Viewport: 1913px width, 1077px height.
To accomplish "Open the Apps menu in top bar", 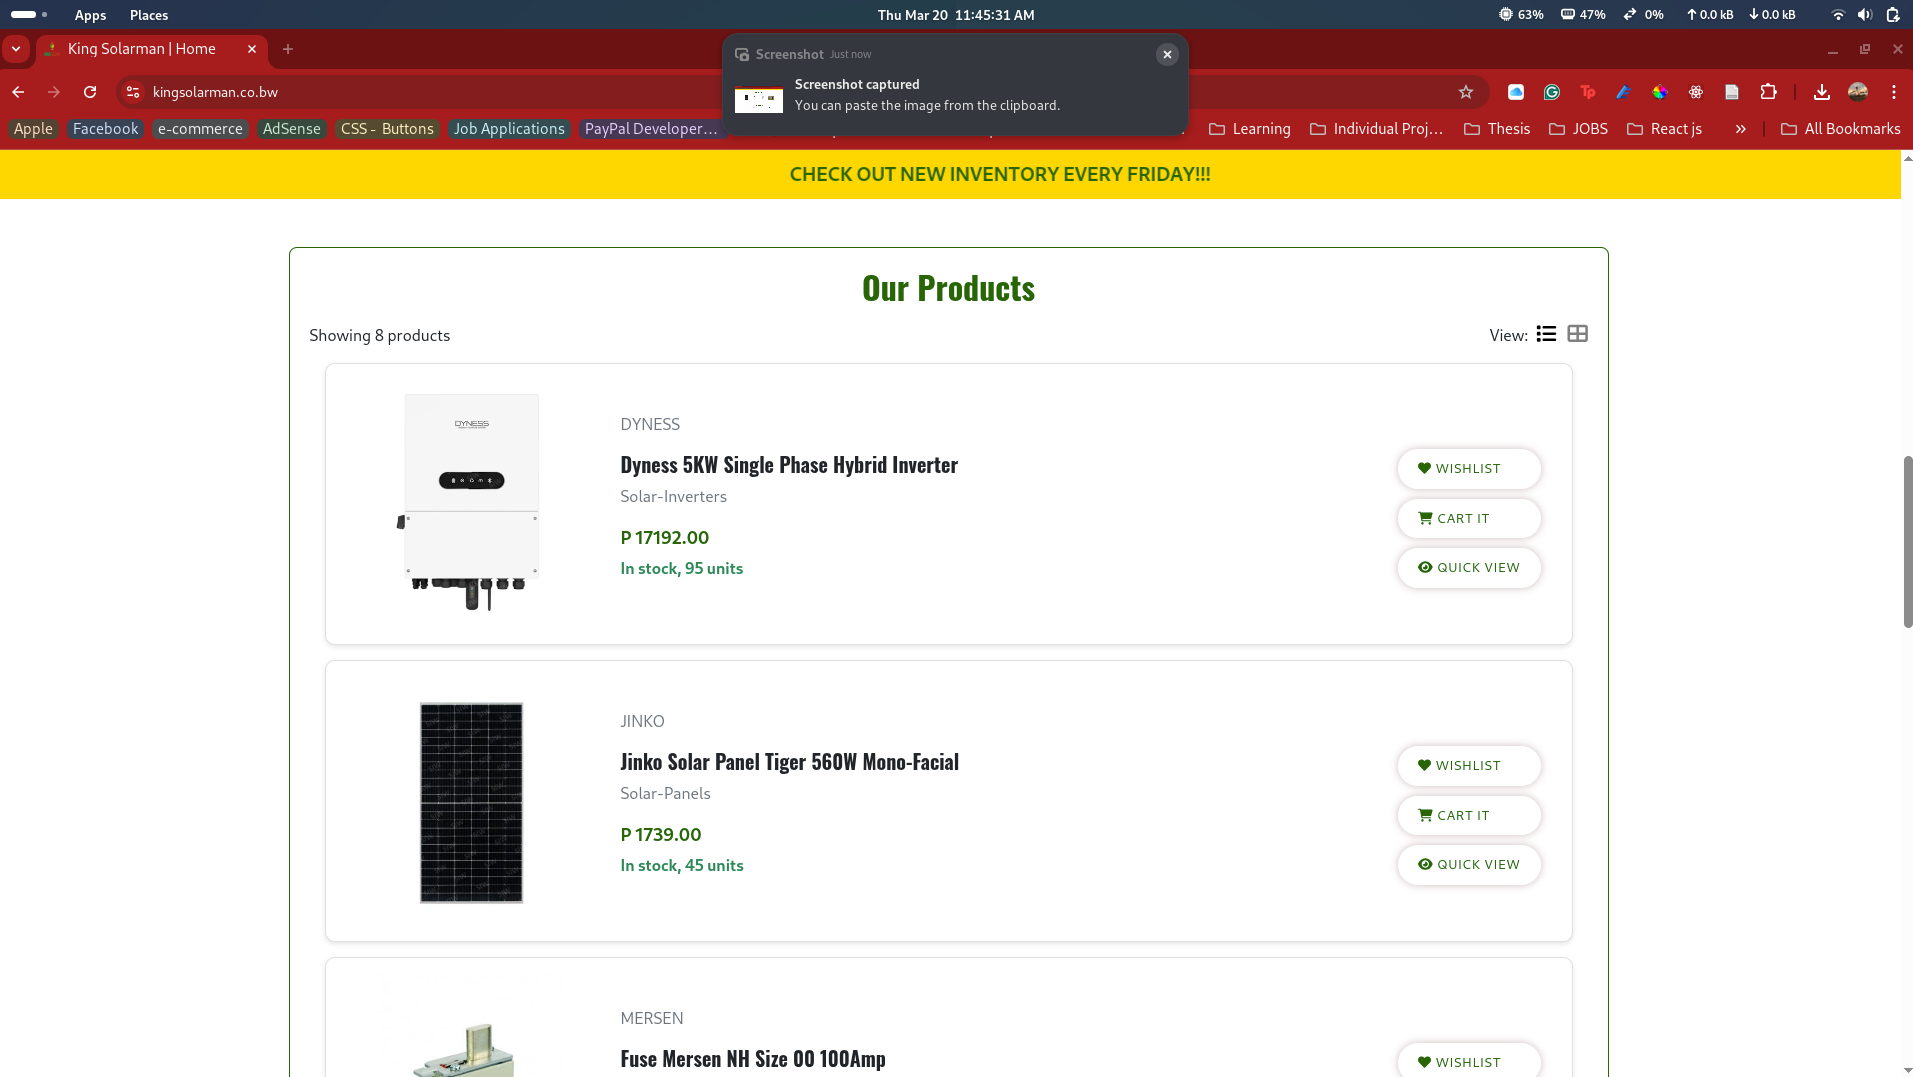I will [90, 15].
